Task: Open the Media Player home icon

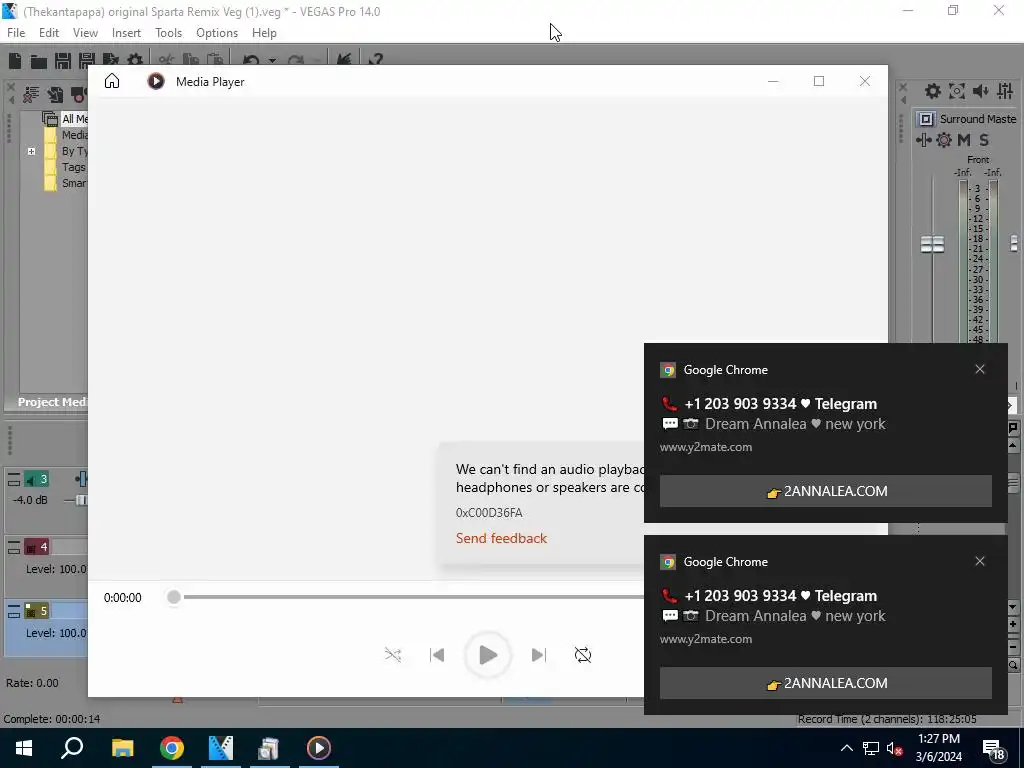Action: 112,81
